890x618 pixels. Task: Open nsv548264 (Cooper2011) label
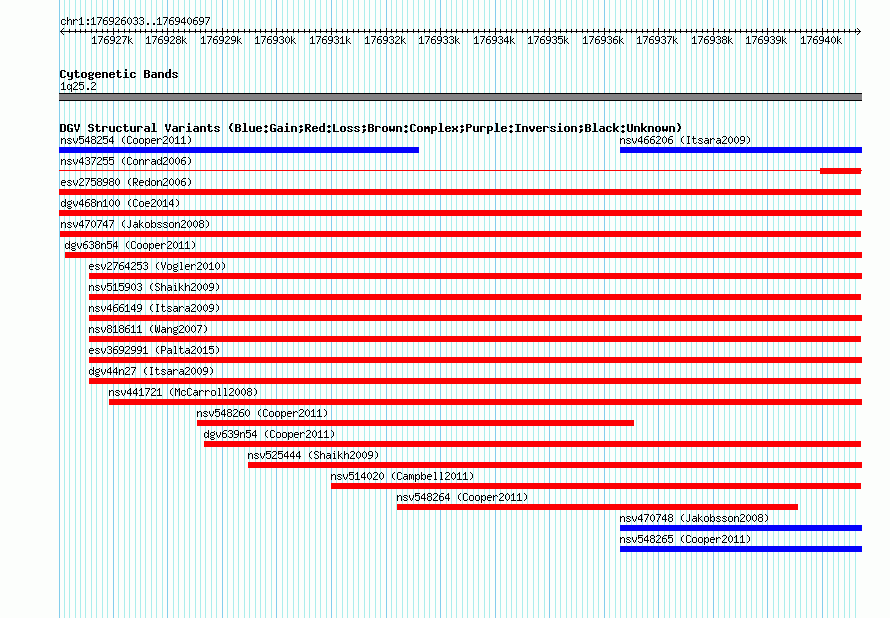pos(462,497)
